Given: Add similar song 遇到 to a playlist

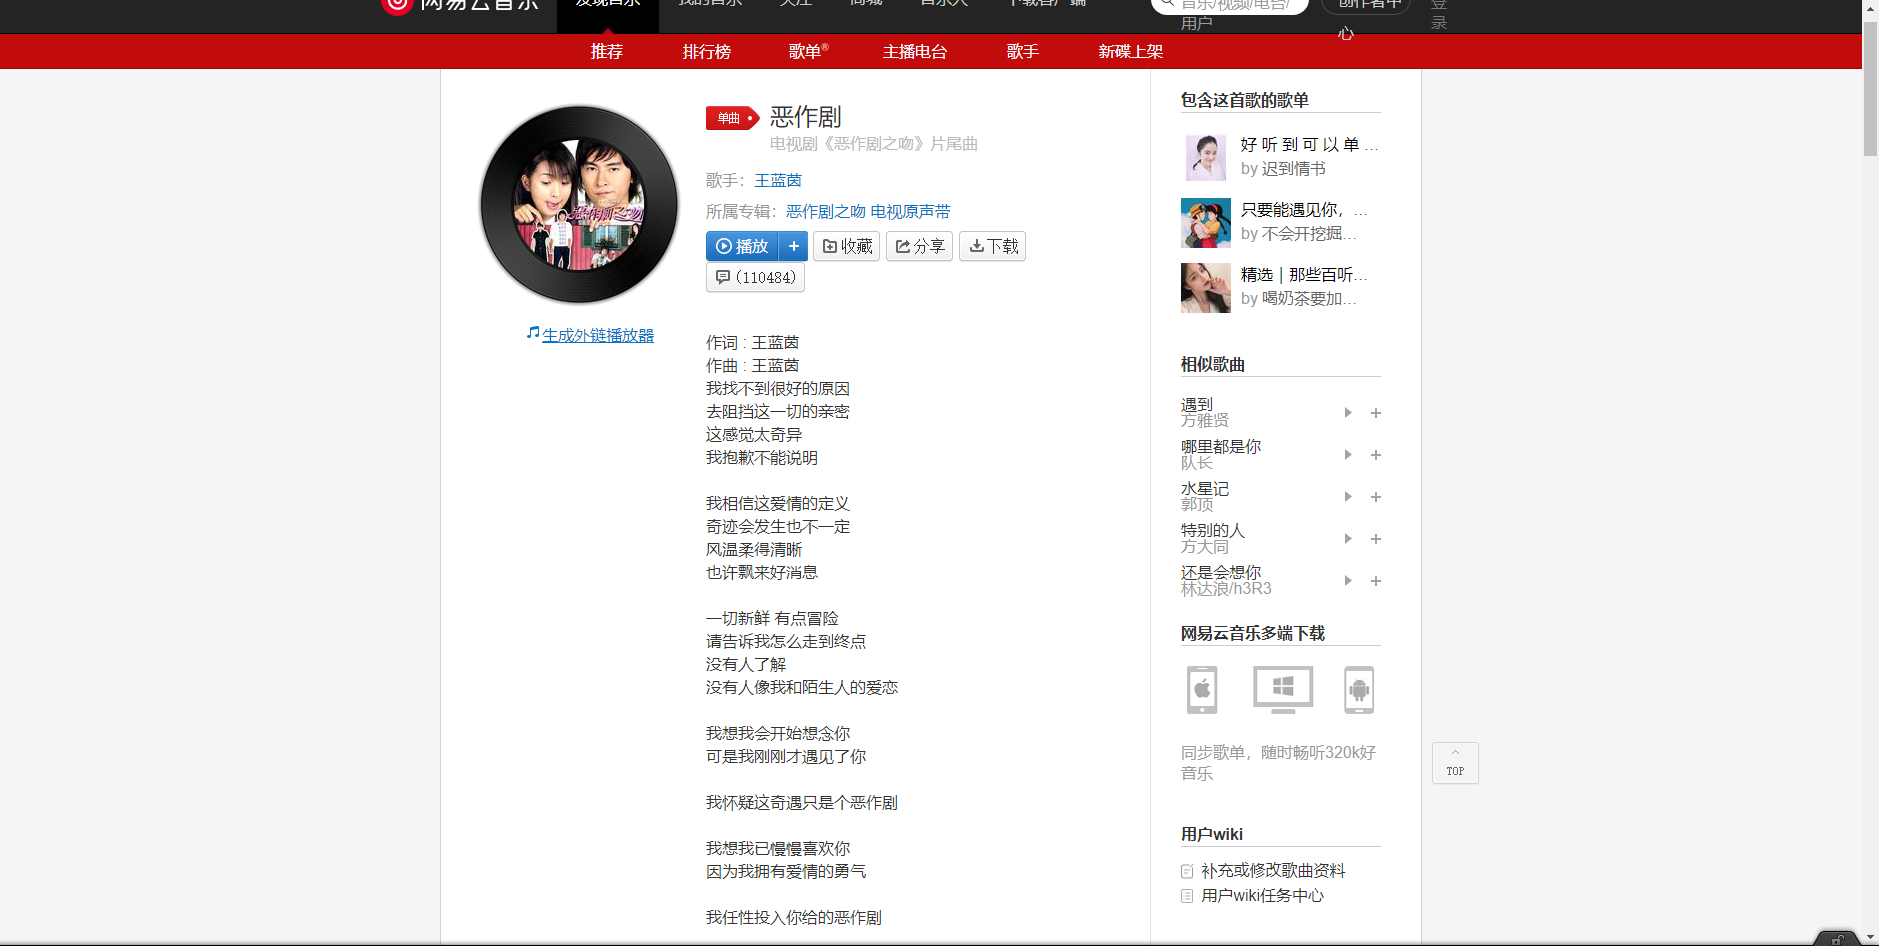Looking at the screenshot, I should pos(1376,412).
